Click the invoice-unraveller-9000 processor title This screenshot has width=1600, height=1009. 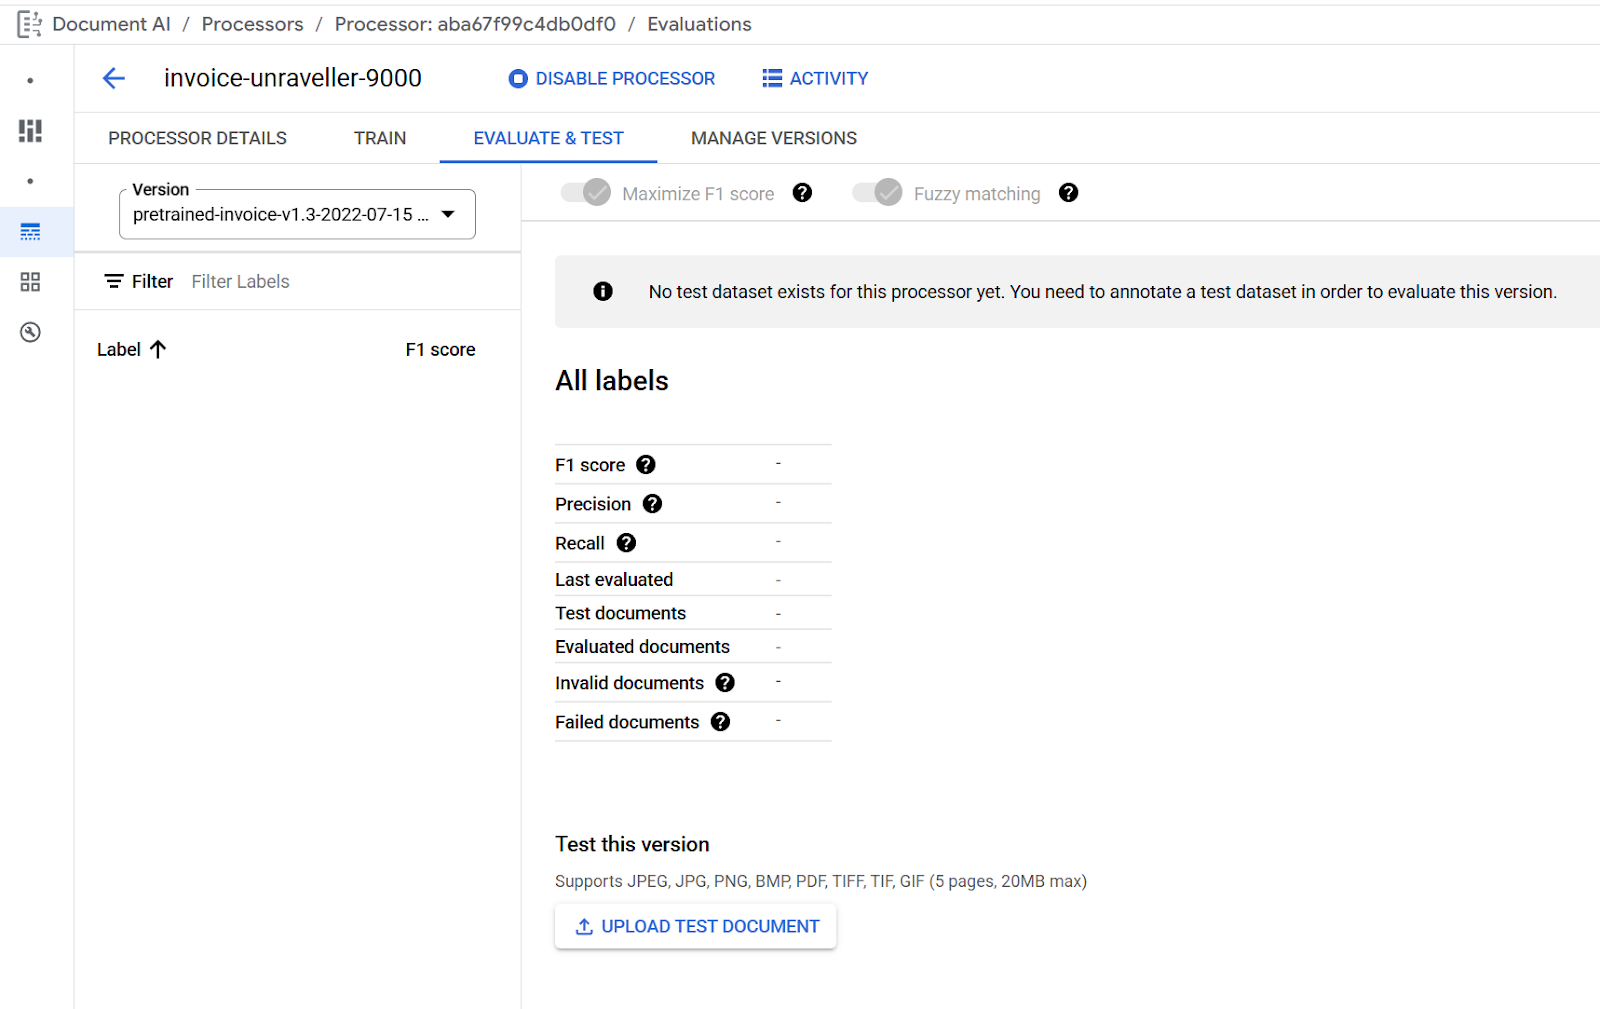293,78
